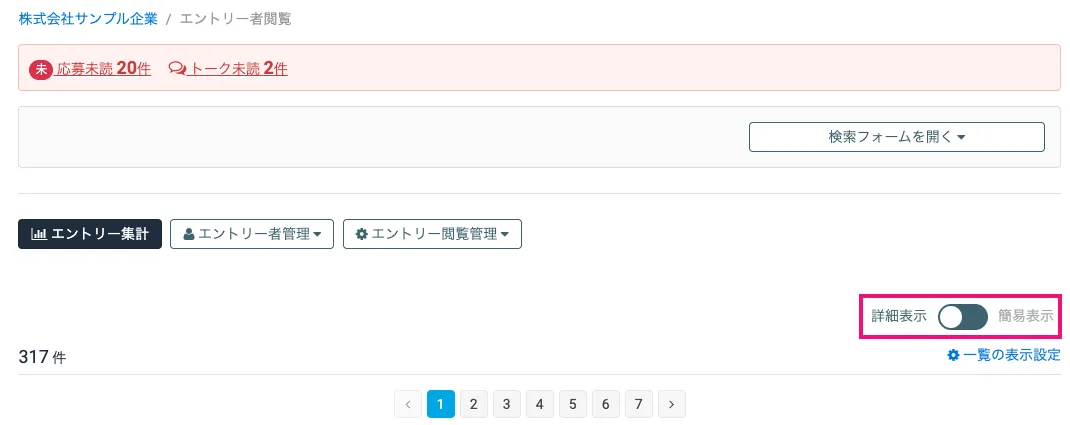This screenshot has height=425, width=1070.
Task: Open the エントリー閲覧管理 dropdown menu
Action: tap(432, 234)
